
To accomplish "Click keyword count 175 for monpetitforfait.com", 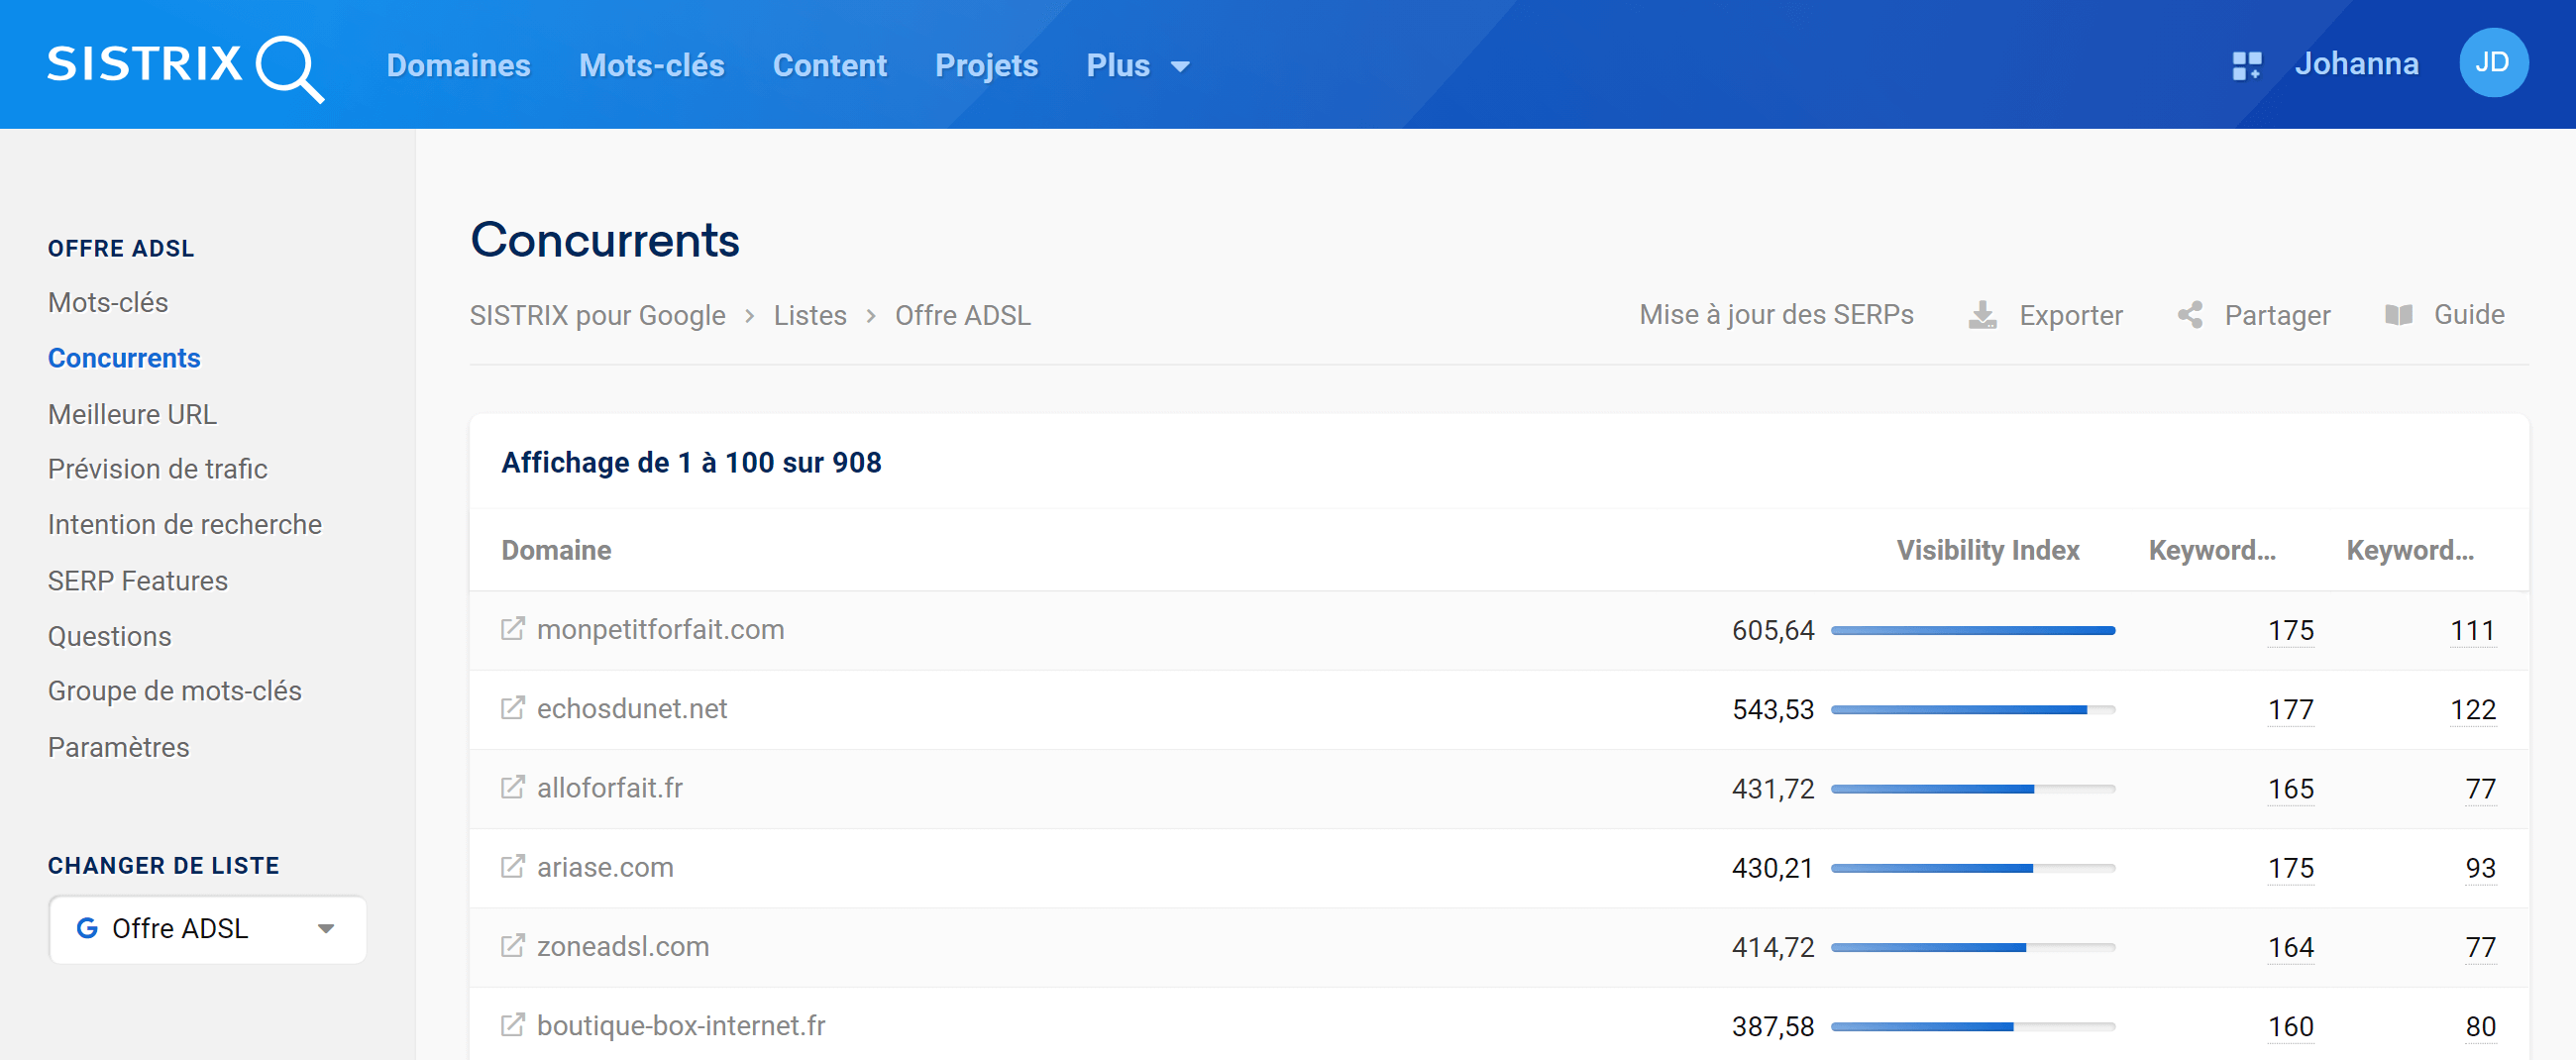I will (2290, 630).
